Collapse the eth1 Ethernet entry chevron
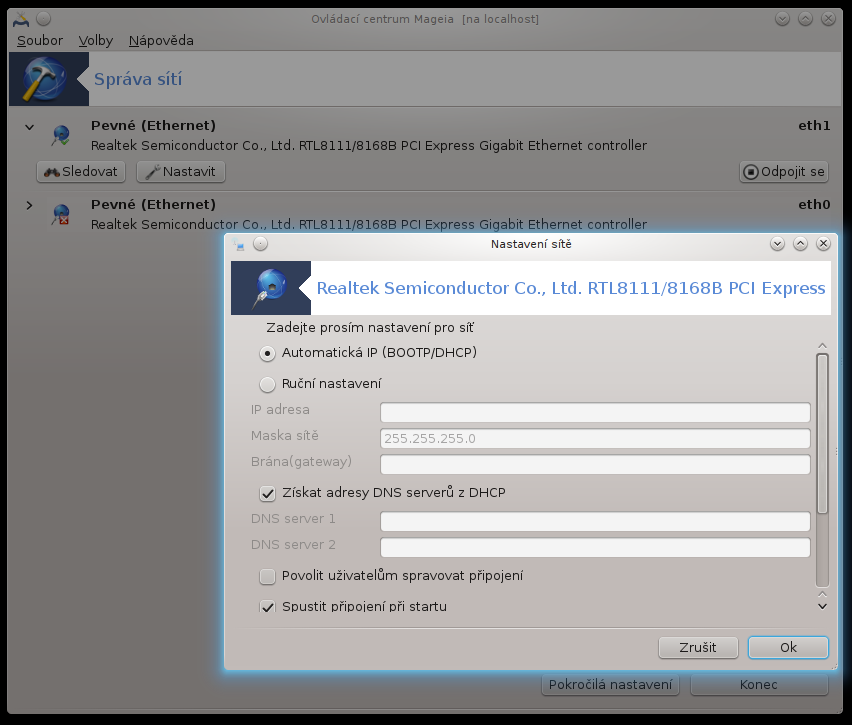 29,127
